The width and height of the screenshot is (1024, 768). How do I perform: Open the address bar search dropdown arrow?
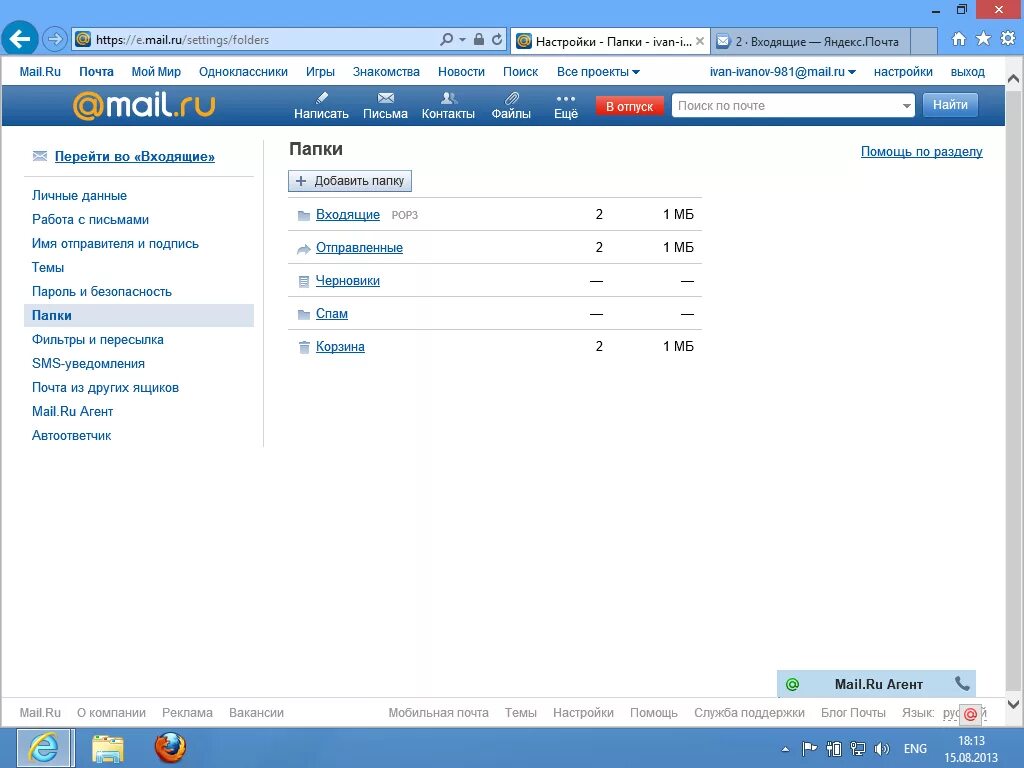462,39
